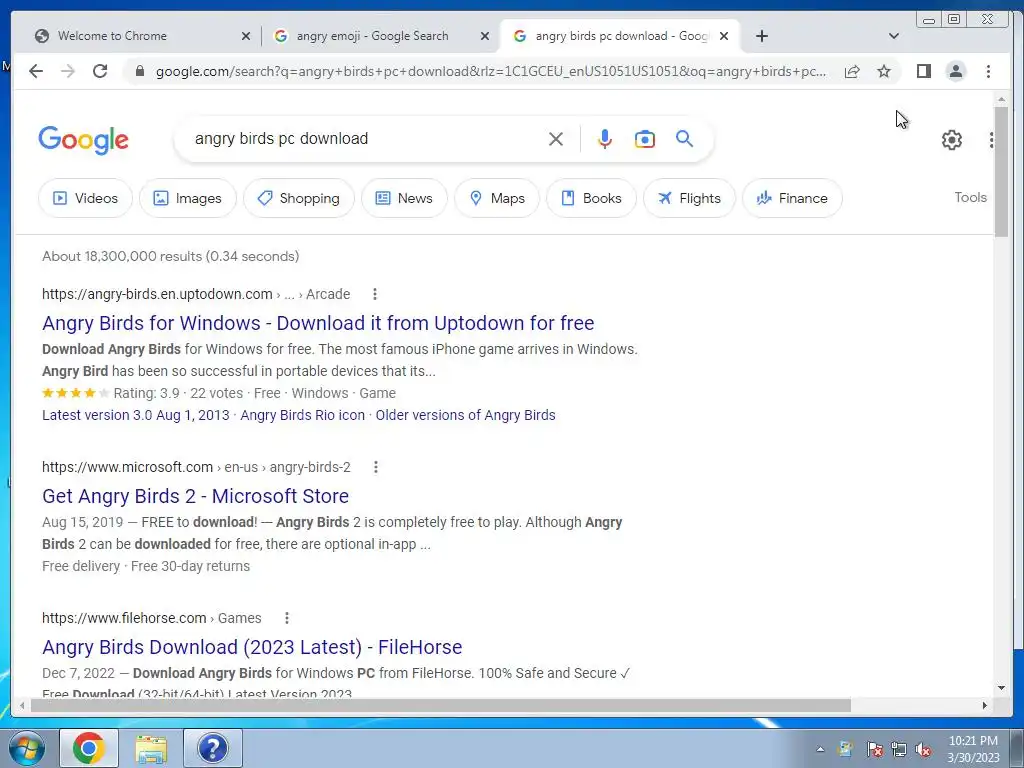1024x768 pixels.
Task: Expand the tab search dropdown
Action: [894, 36]
